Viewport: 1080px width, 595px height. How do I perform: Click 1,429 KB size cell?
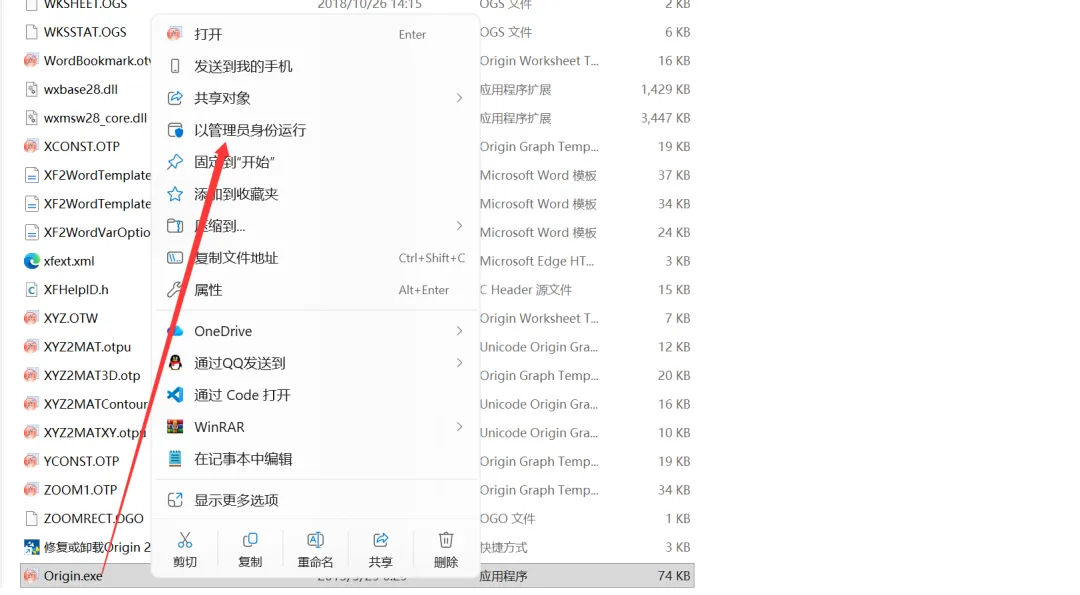(665, 90)
